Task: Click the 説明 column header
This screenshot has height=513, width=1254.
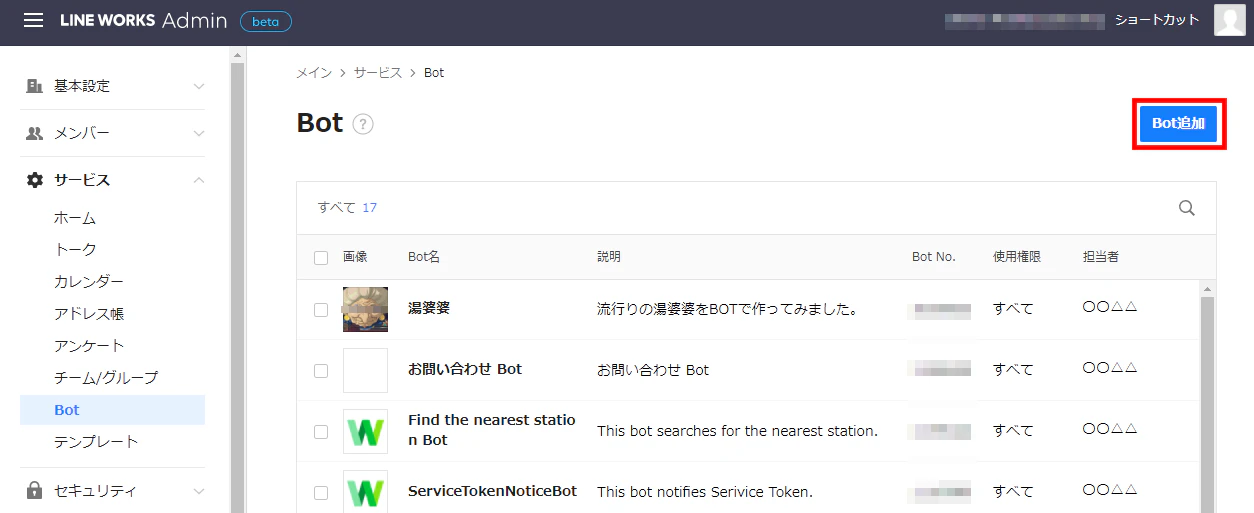Action: 609,257
